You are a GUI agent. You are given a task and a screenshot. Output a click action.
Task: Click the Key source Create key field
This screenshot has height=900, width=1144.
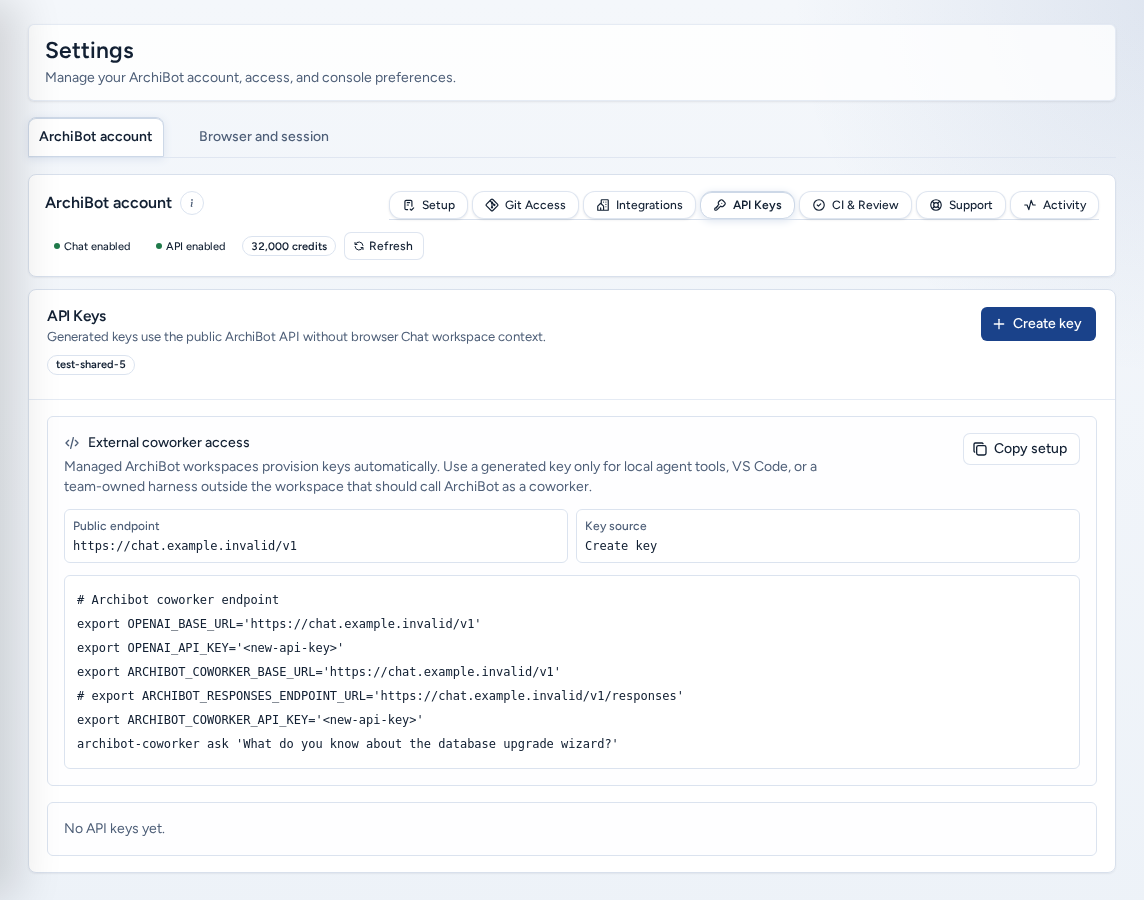pos(827,536)
